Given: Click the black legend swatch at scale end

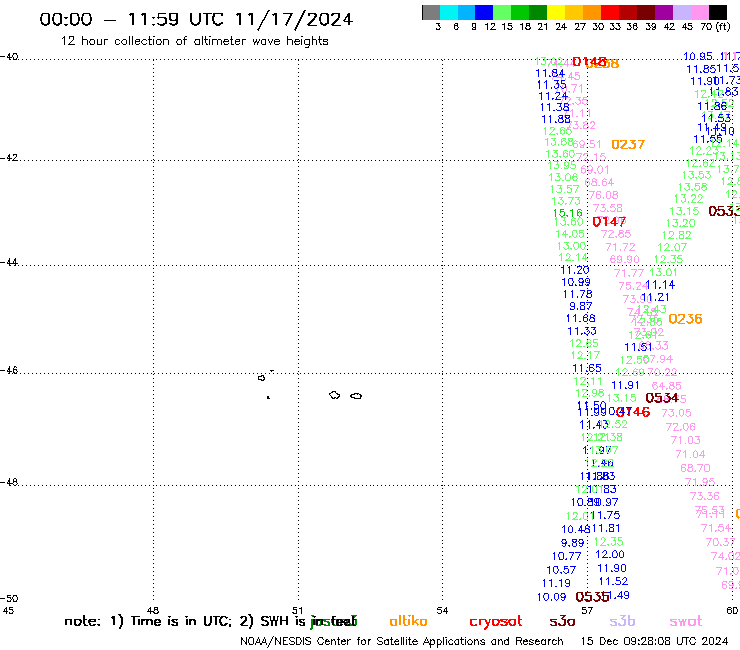Looking at the screenshot, I should coord(718,12).
